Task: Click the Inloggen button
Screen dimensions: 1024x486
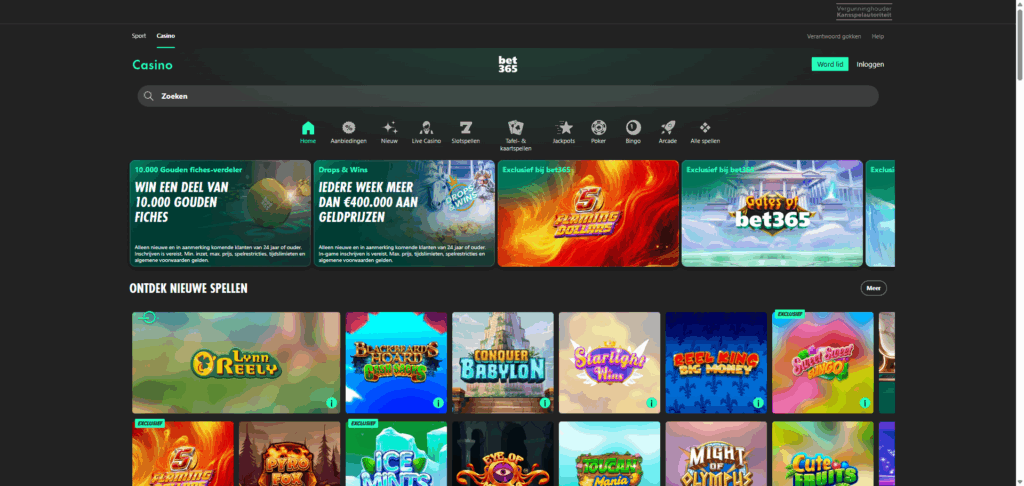Action: click(x=870, y=64)
